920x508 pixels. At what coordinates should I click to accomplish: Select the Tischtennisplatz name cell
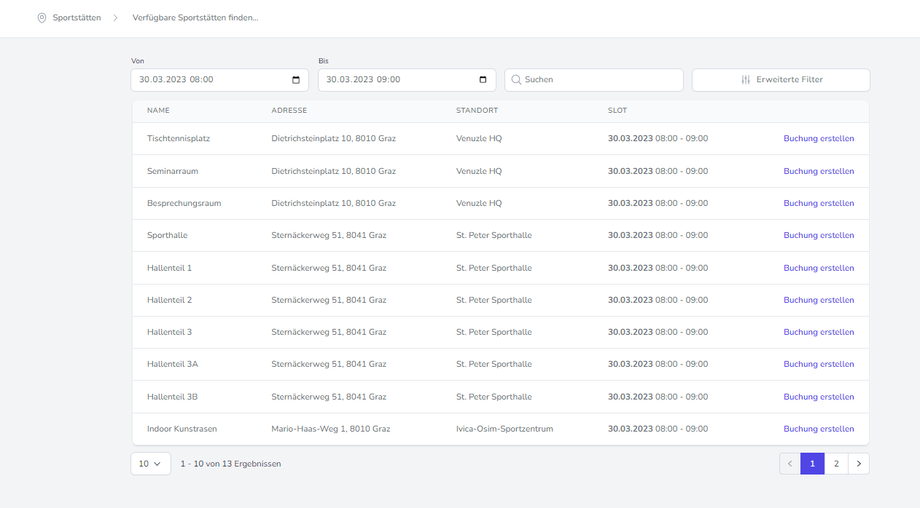click(178, 139)
